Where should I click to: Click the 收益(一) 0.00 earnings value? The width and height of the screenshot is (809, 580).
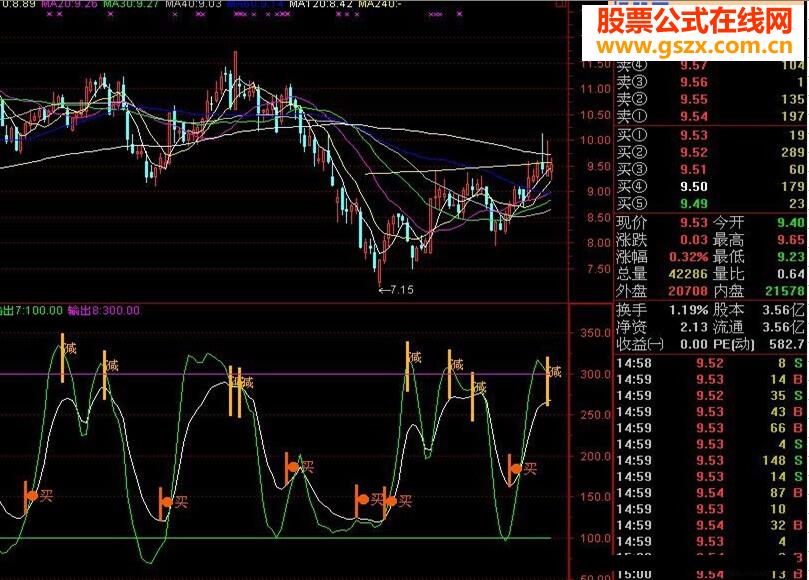pos(693,344)
